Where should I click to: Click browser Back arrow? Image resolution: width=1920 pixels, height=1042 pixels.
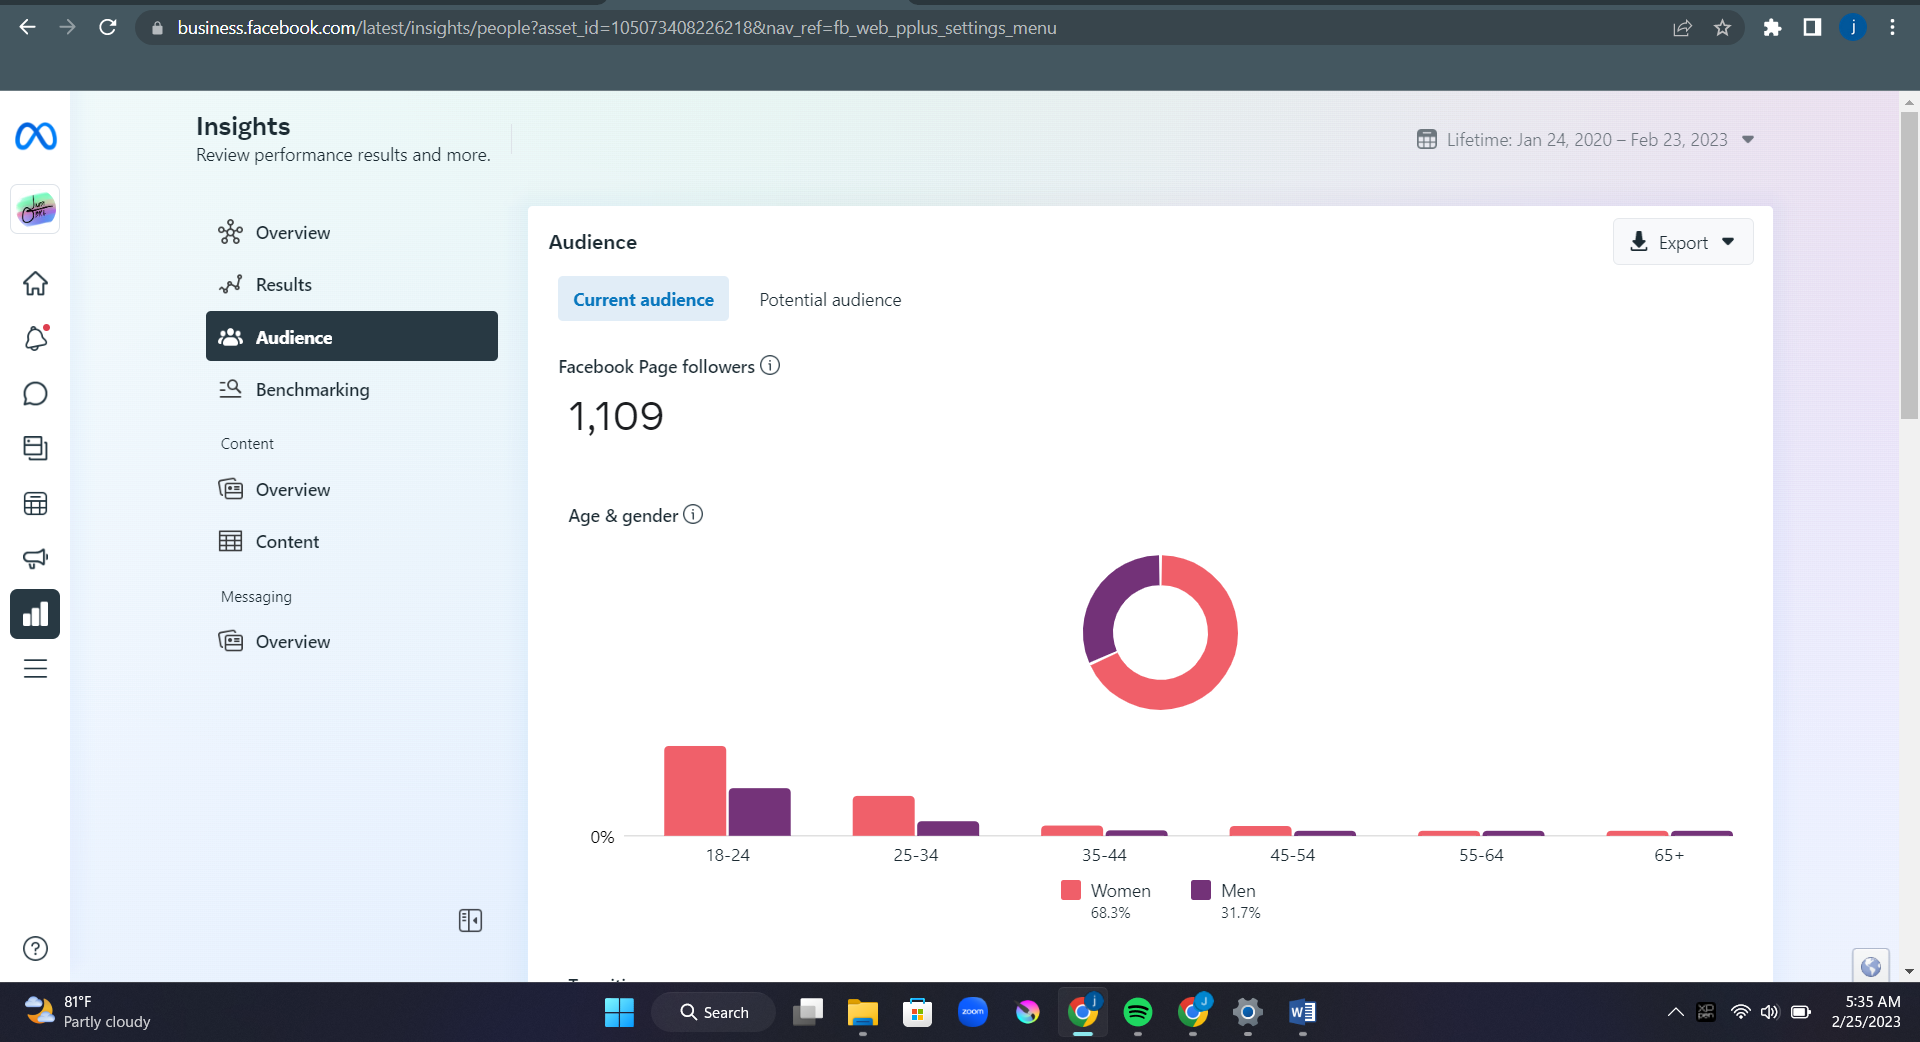coord(27,27)
